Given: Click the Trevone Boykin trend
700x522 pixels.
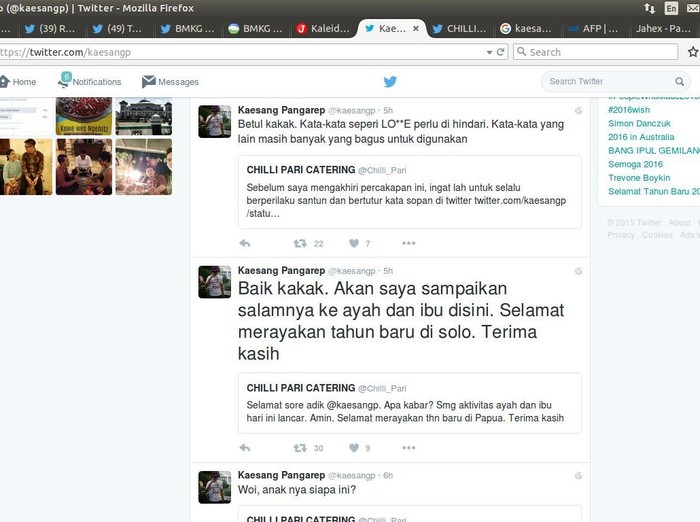Looking at the screenshot, I should (x=639, y=178).
